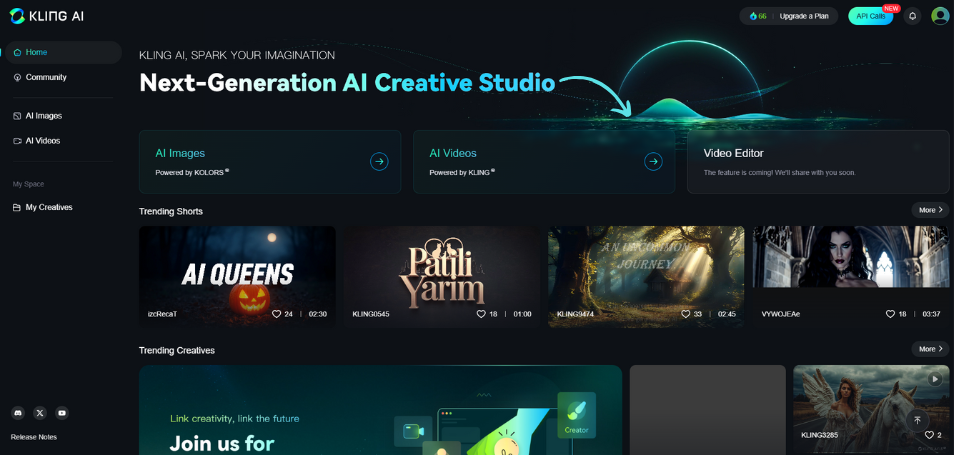Image resolution: width=954 pixels, height=455 pixels.
Task: Like the KLING3285 creative heart
Action: [929, 435]
